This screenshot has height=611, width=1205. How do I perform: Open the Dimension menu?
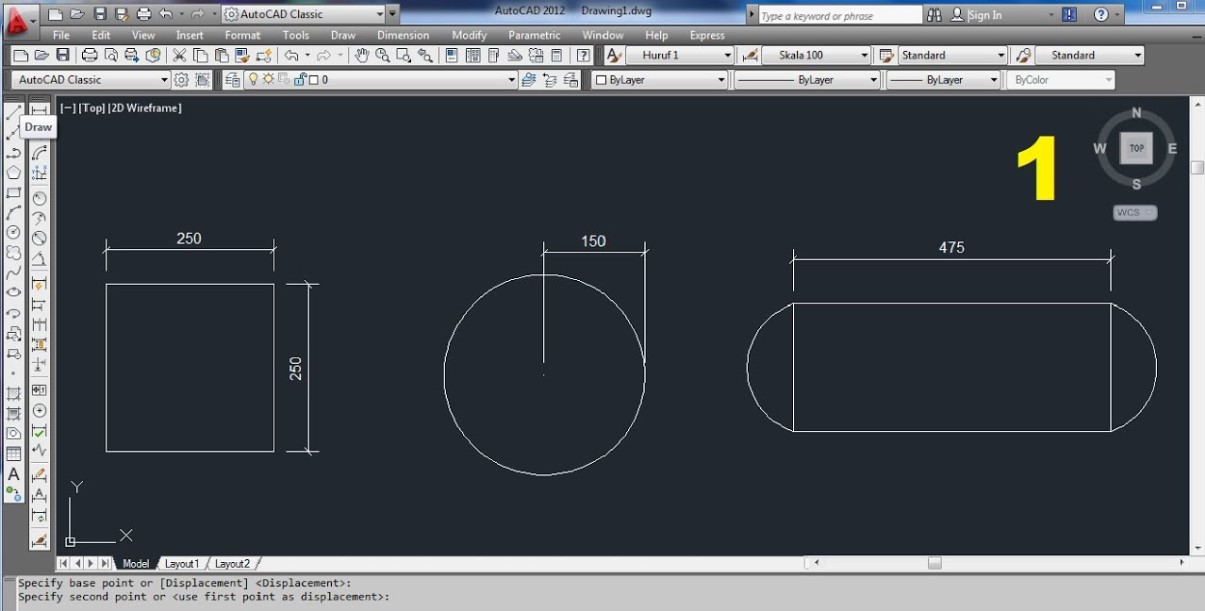(402, 35)
